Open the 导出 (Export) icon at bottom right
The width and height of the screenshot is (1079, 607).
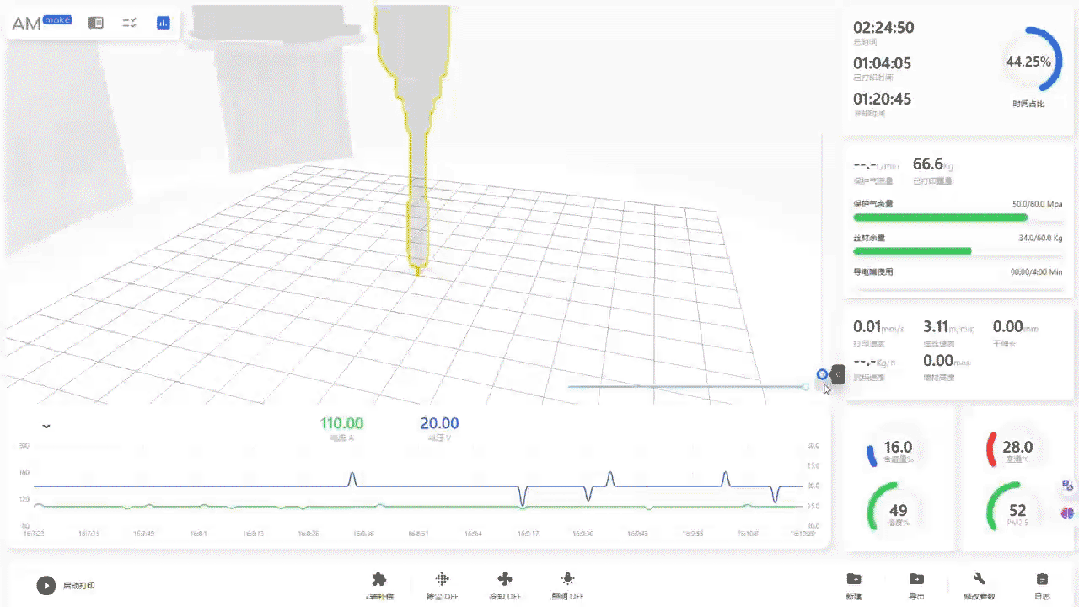point(916,580)
